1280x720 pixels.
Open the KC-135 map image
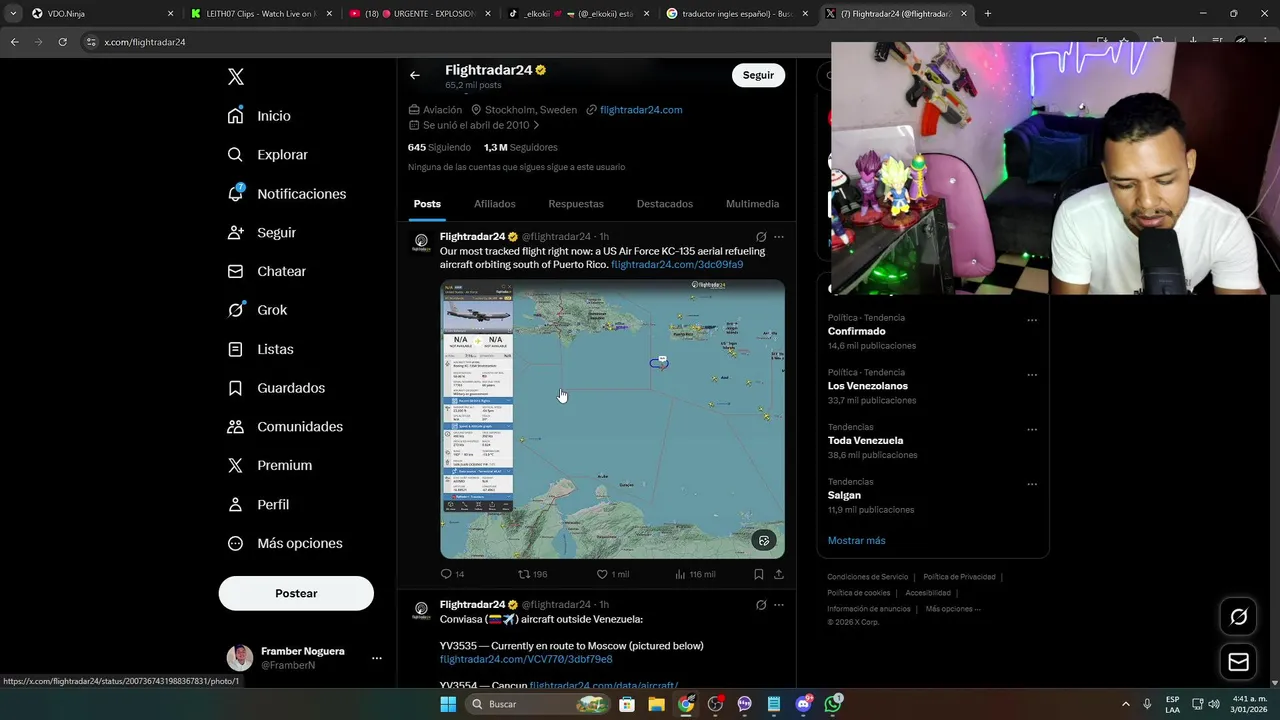tap(612, 419)
